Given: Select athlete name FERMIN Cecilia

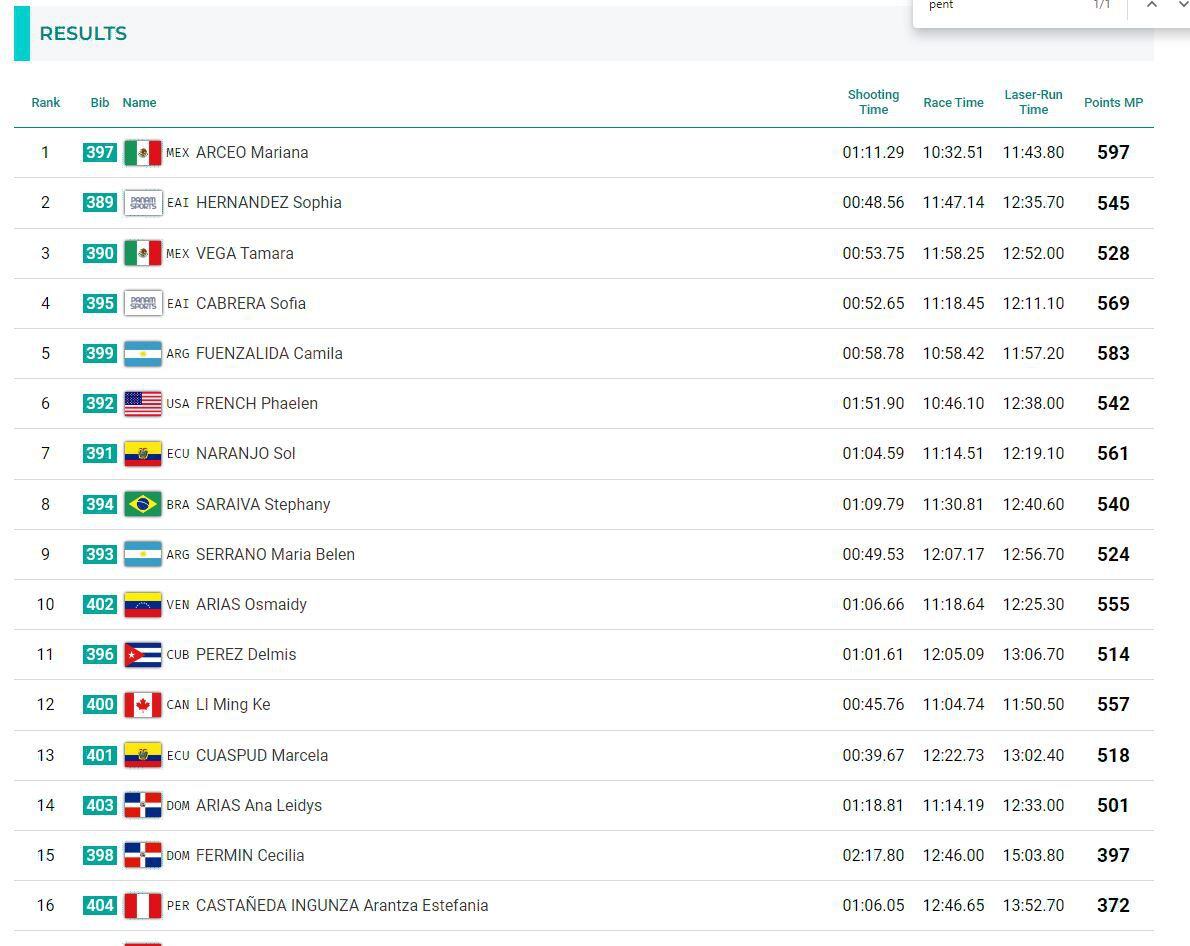Looking at the screenshot, I should click(250, 855).
